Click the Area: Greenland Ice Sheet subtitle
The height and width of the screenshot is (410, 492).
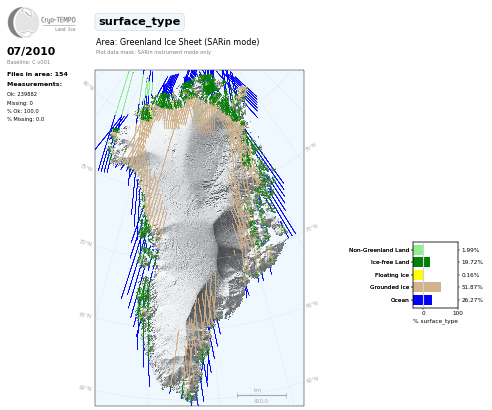(x=177, y=42)
